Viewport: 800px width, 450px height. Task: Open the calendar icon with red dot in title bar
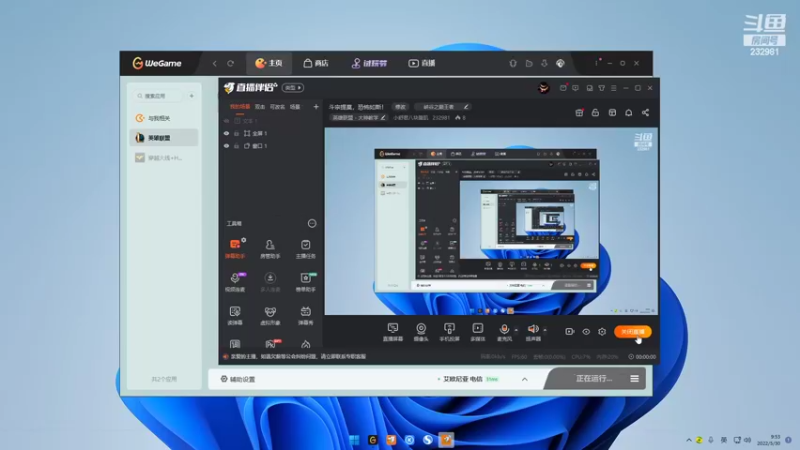[563, 88]
